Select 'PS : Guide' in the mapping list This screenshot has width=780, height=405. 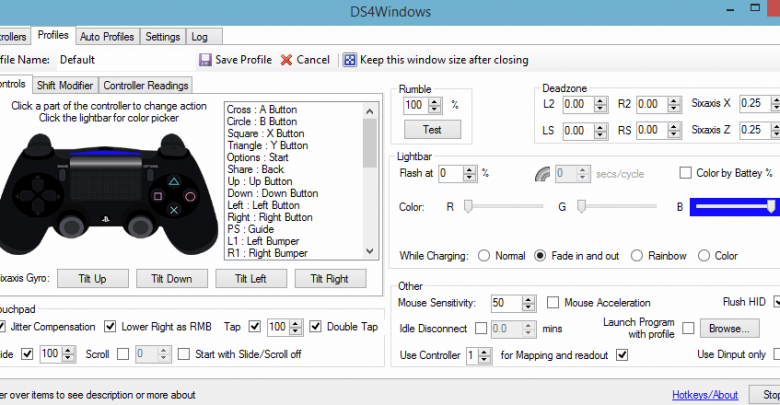(251, 229)
